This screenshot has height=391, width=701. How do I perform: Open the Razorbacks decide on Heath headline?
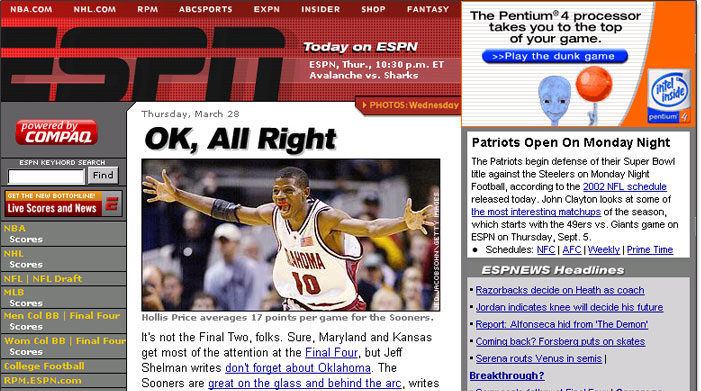point(560,290)
